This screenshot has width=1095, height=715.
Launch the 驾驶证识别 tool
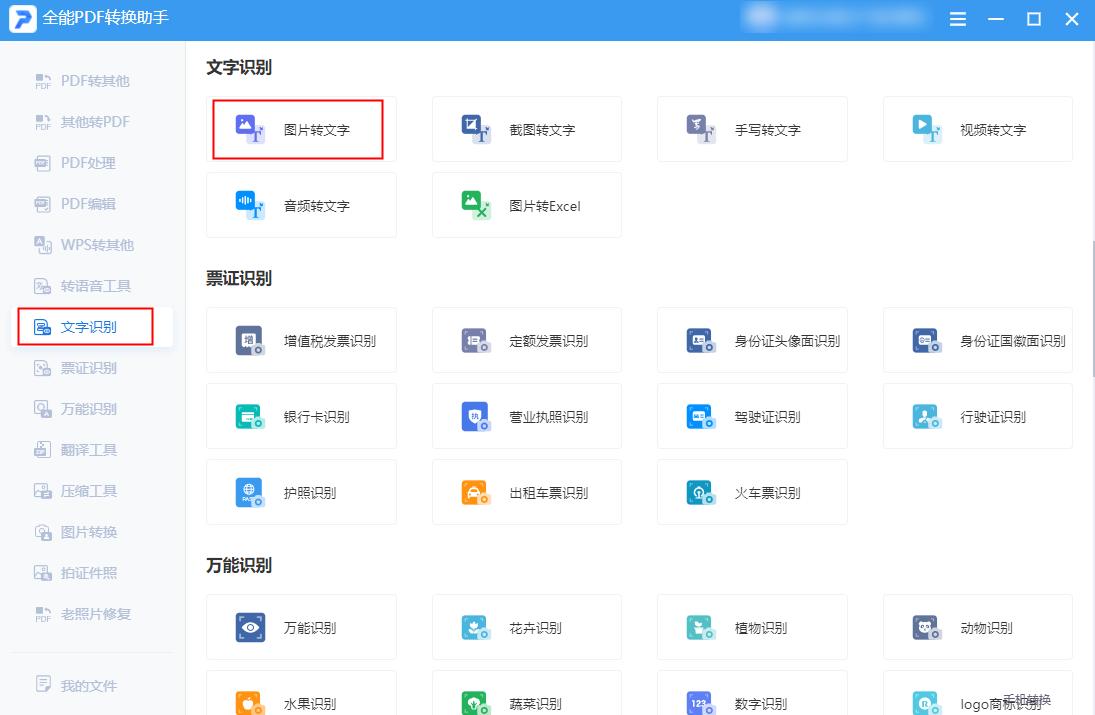pos(752,416)
